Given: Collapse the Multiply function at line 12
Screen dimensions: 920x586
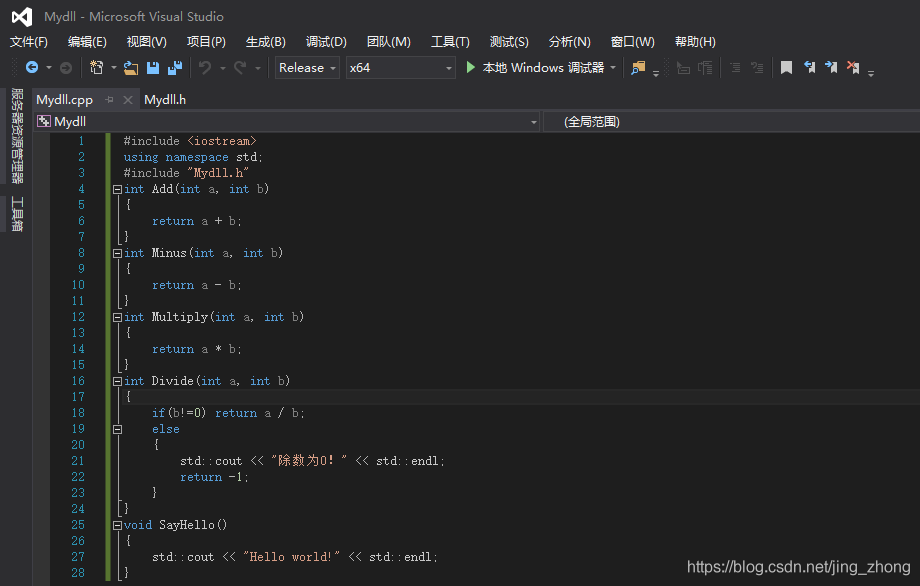Looking at the screenshot, I should point(117,317).
